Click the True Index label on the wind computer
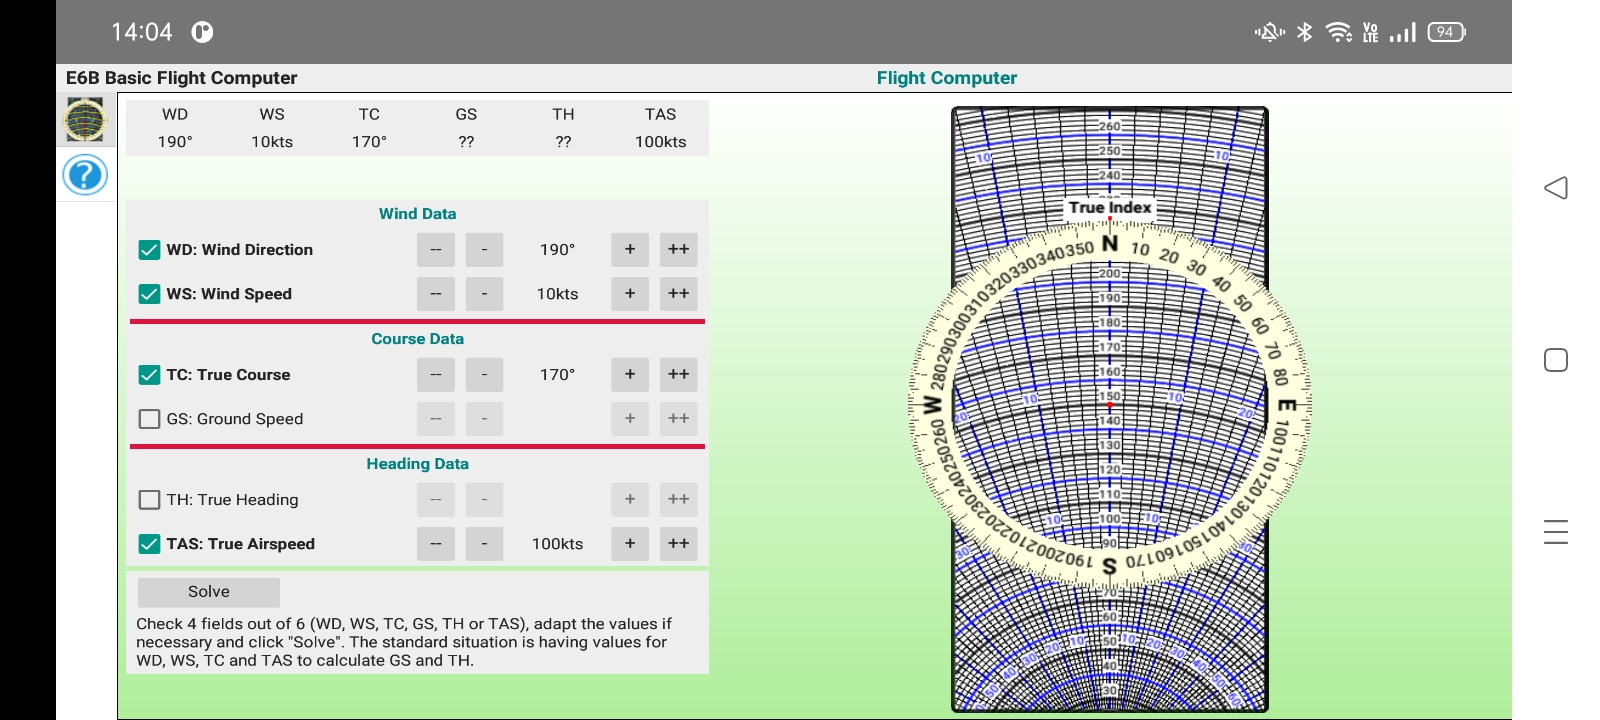This screenshot has height=720, width=1600. point(1110,208)
